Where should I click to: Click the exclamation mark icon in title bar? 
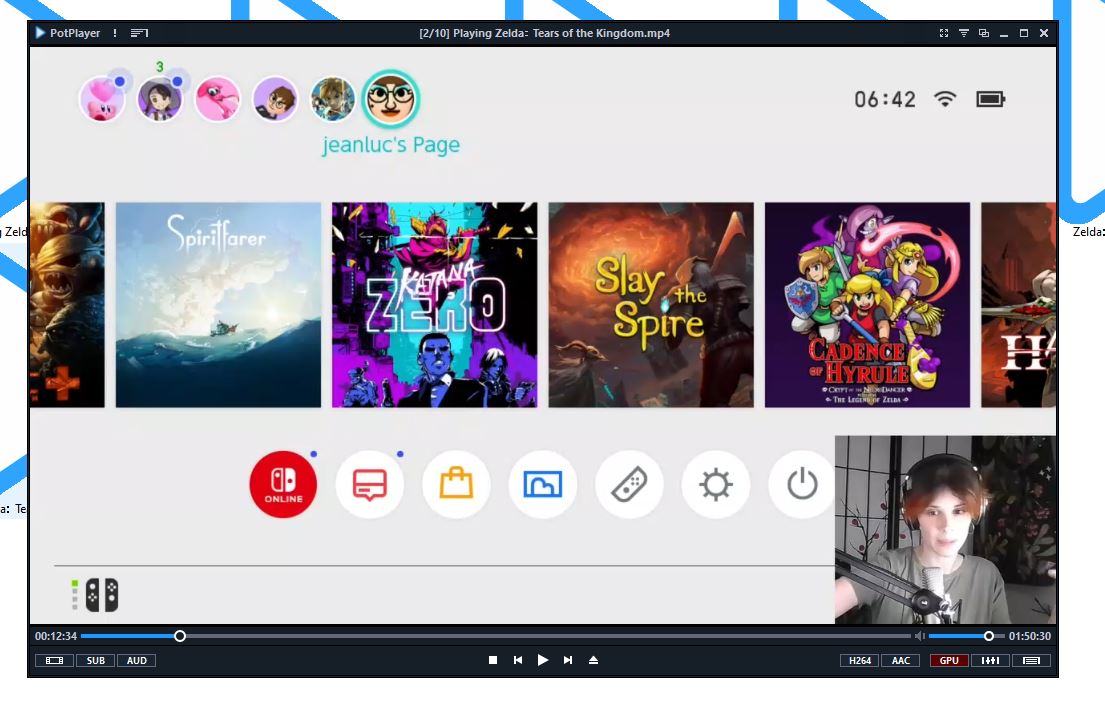click(x=115, y=33)
